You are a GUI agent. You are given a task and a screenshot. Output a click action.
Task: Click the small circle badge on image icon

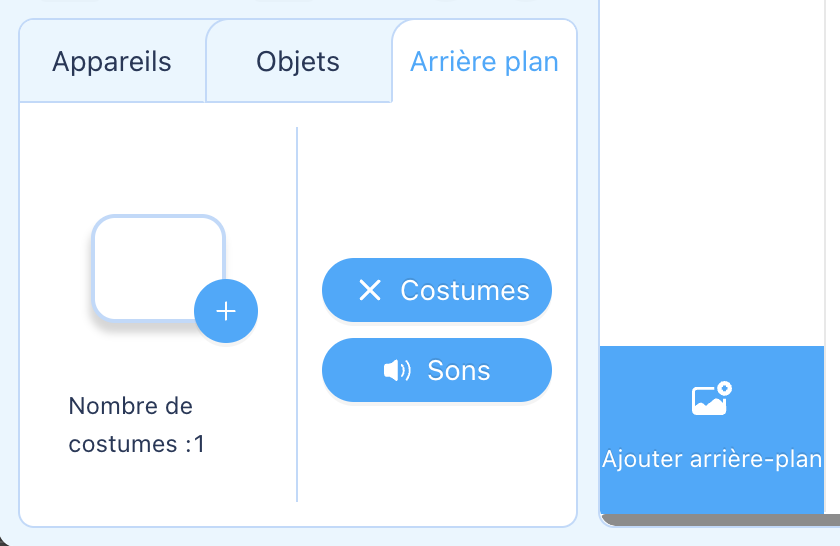(x=724, y=388)
